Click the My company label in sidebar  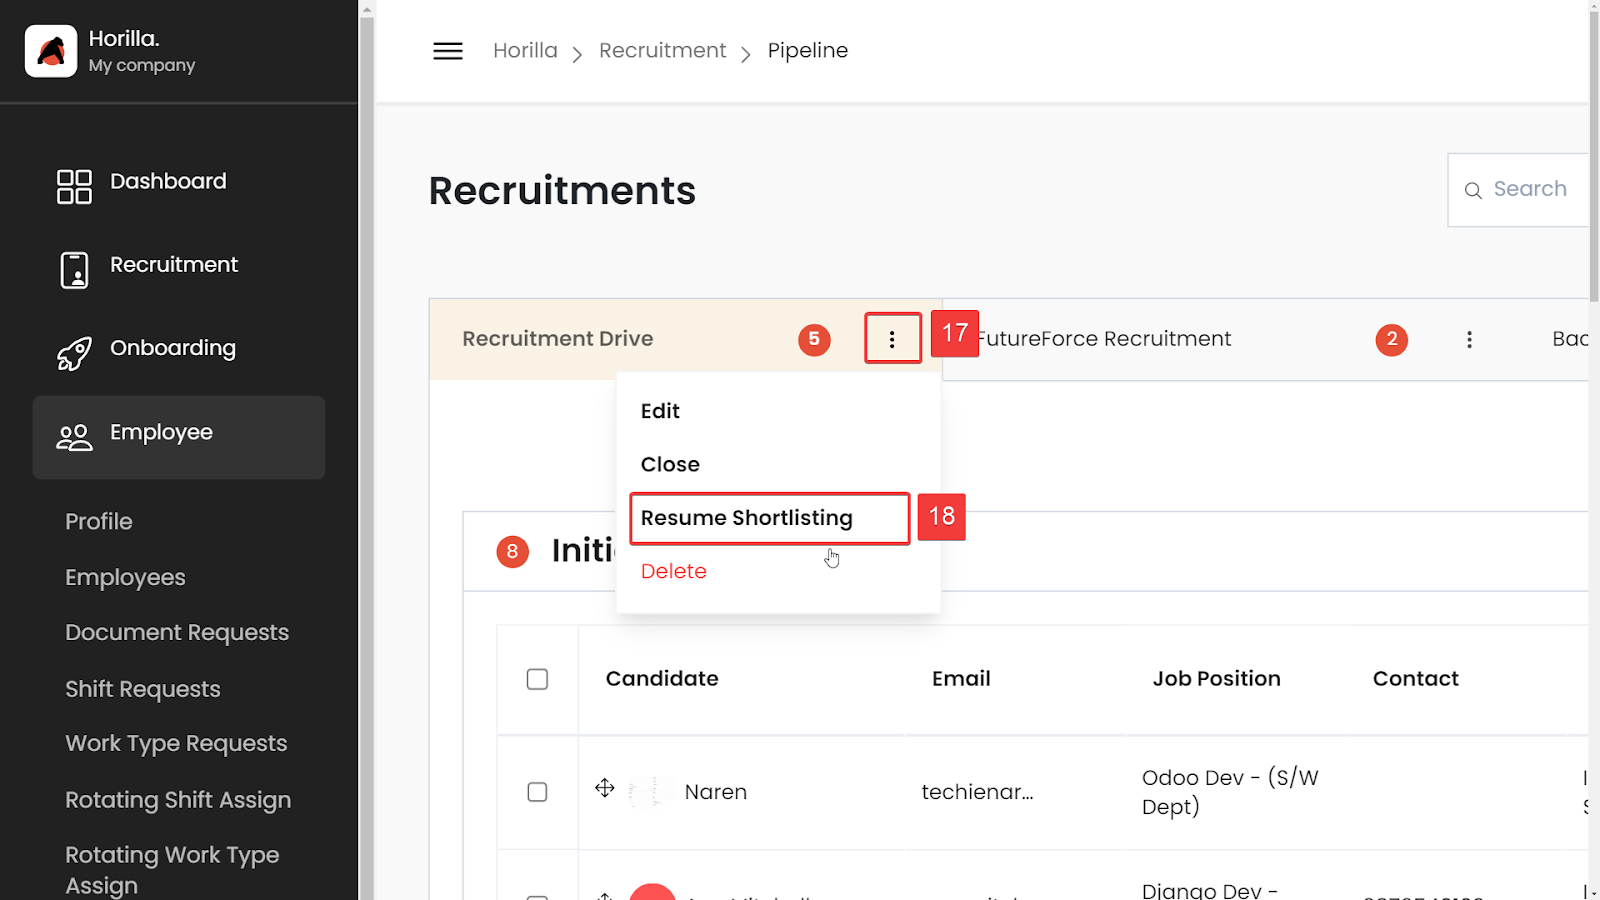coord(142,65)
